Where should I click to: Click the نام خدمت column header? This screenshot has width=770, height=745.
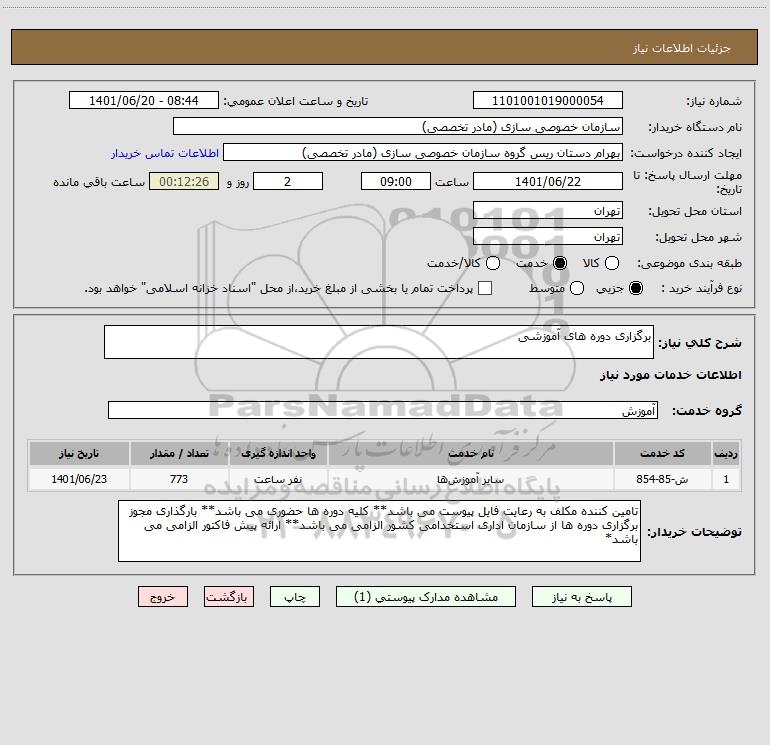coord(470,453)
